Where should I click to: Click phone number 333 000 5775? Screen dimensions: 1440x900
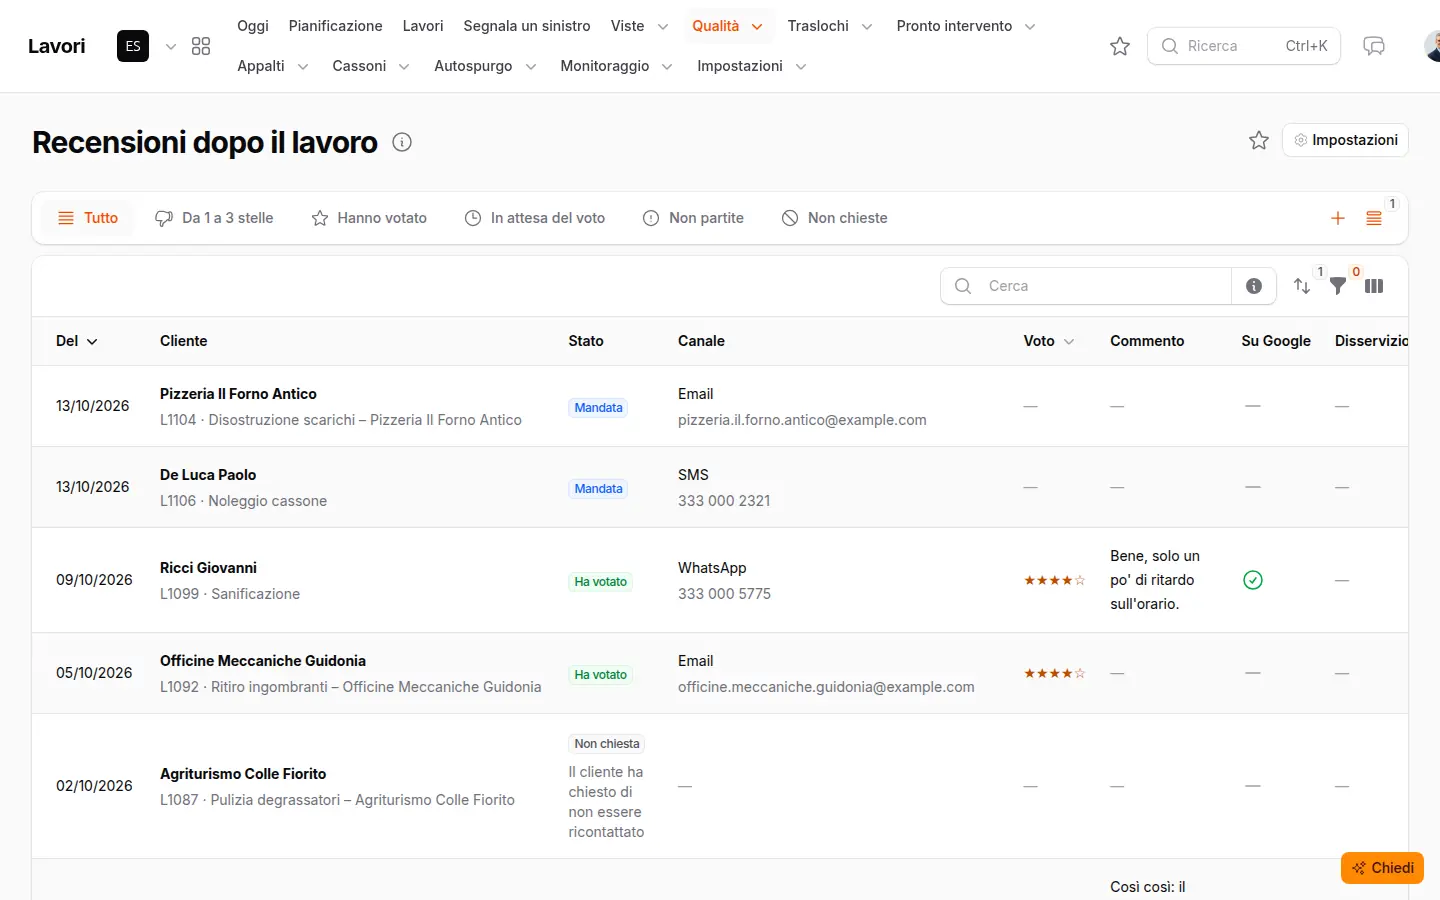pyautogui.click(x=724, y=594)
